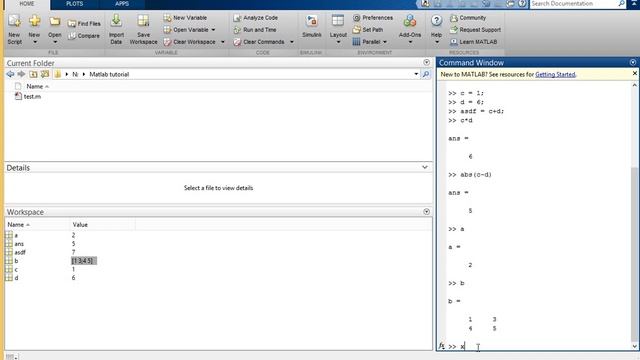
Task: Close the New to MATLAB banner
Action: pos(635,73)
